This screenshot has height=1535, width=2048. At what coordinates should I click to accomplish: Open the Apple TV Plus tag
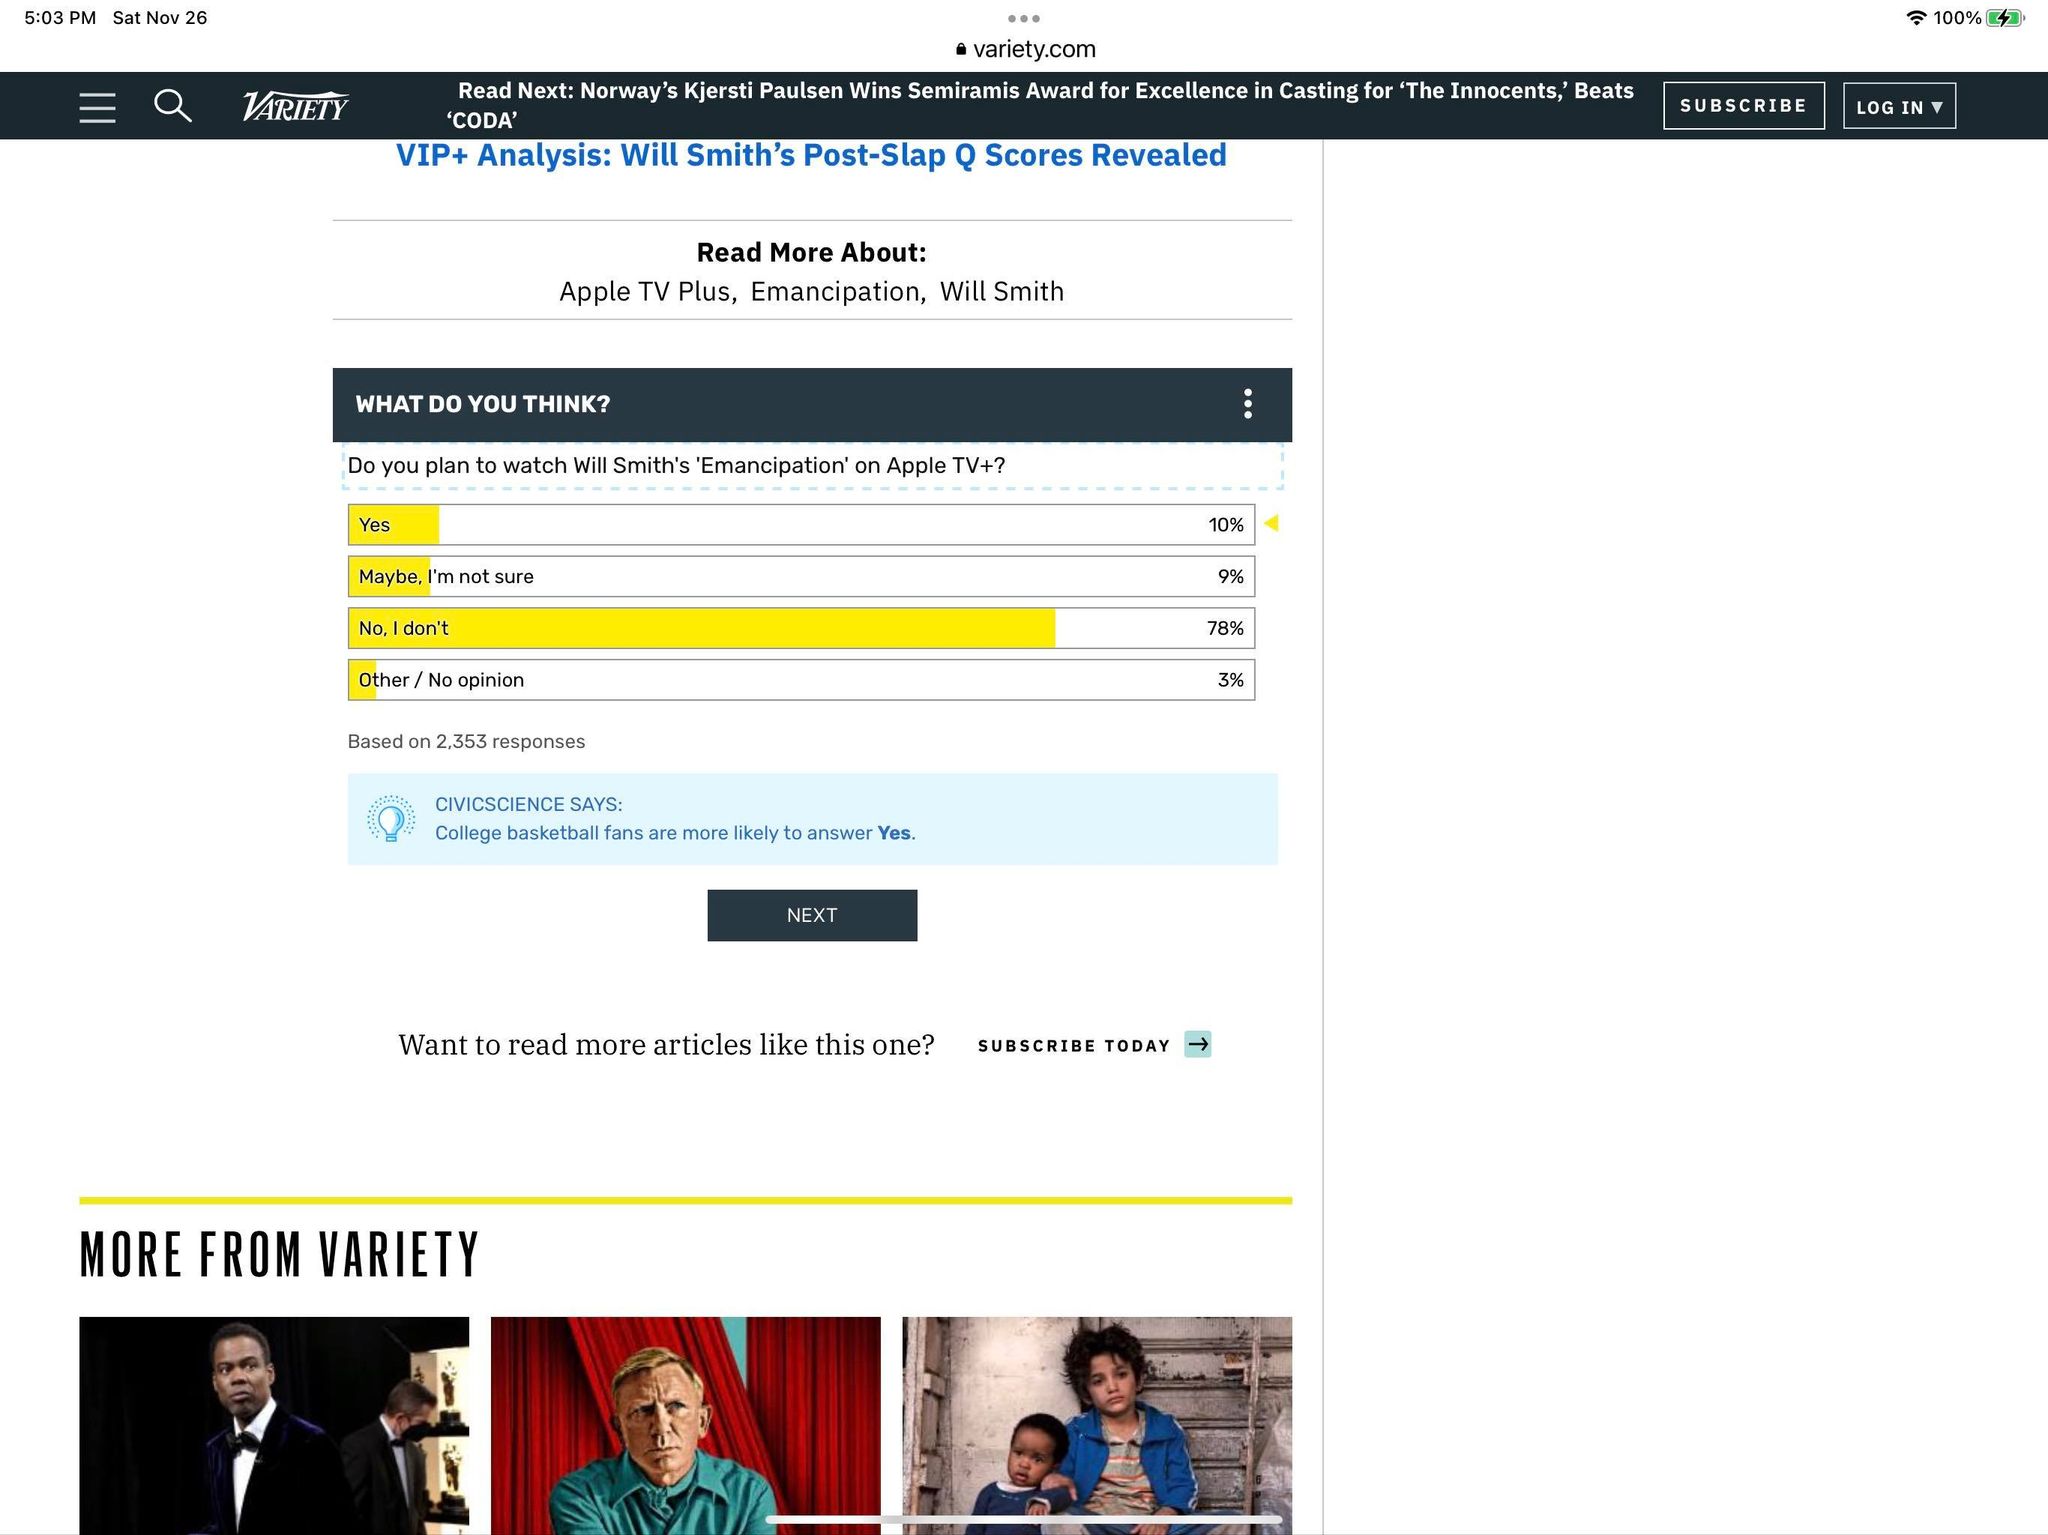pyautogui.click(x=645, y=292)
